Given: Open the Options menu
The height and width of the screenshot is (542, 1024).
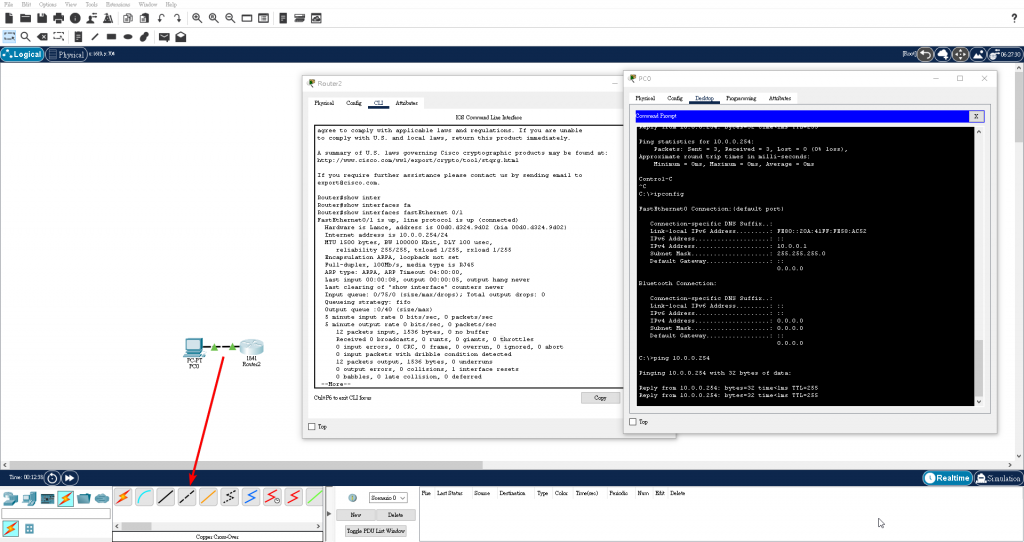Looking at the screenshot, I should pos(47,5).
